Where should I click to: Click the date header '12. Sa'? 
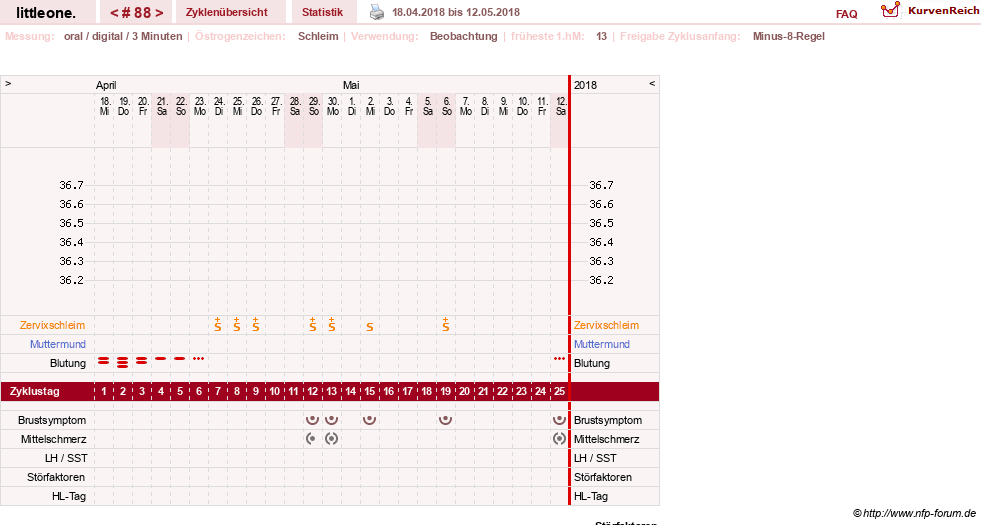coord(561,106)
